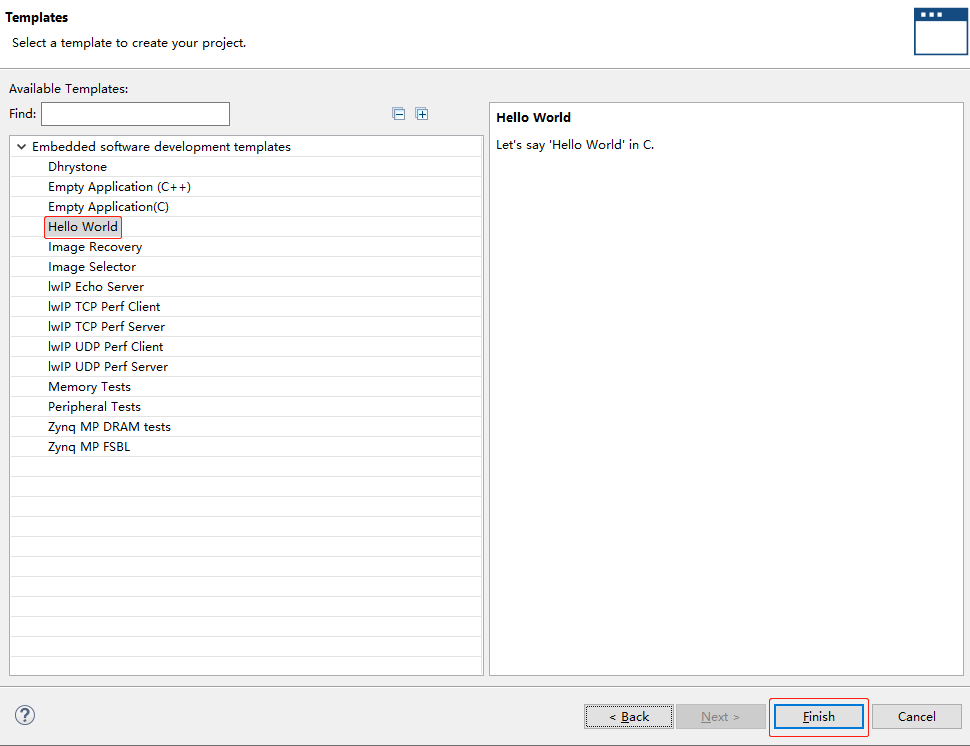The height and width of the screenshot is (746, 970).
Task: Select the Memory Tests template
Action: (90, 387)
